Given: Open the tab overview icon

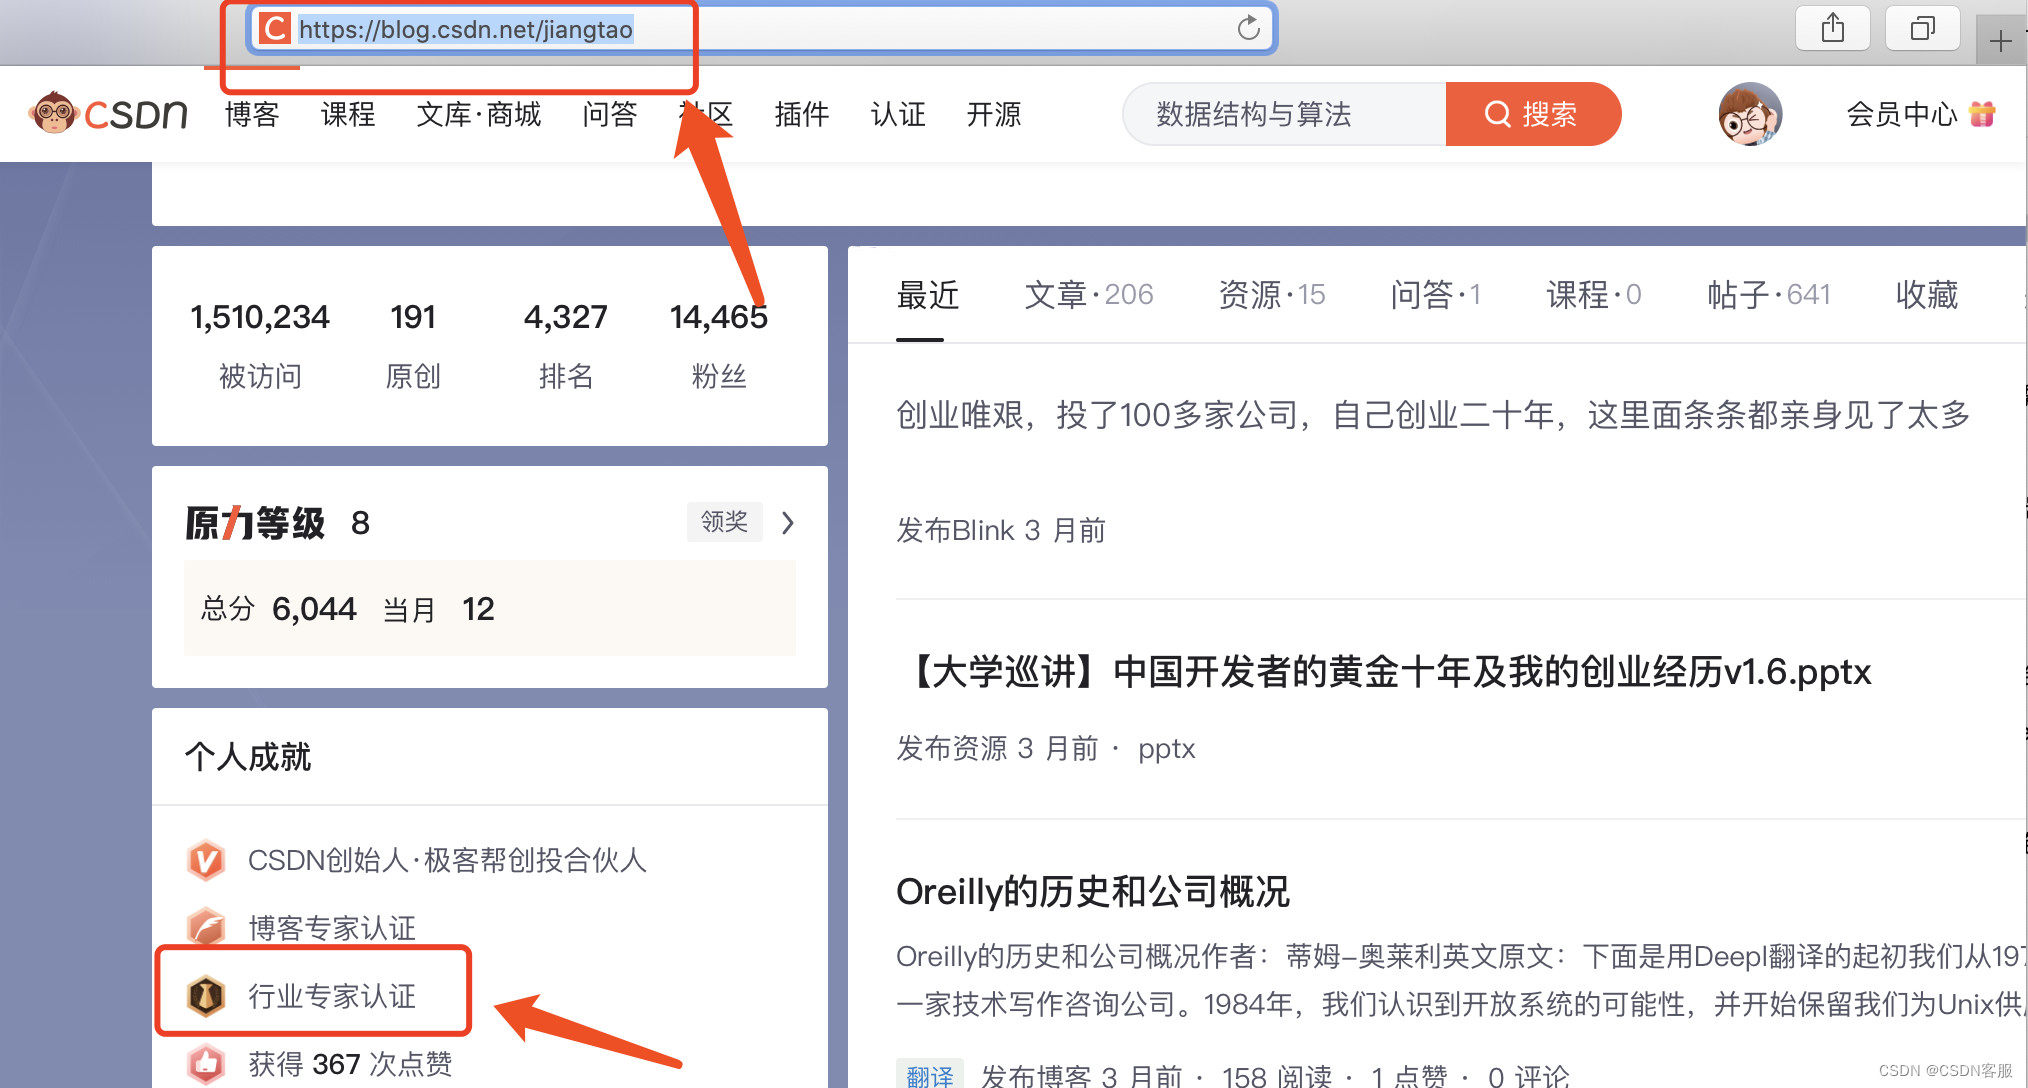Looking at the screenshot, I should click(x=1922, y=28).
